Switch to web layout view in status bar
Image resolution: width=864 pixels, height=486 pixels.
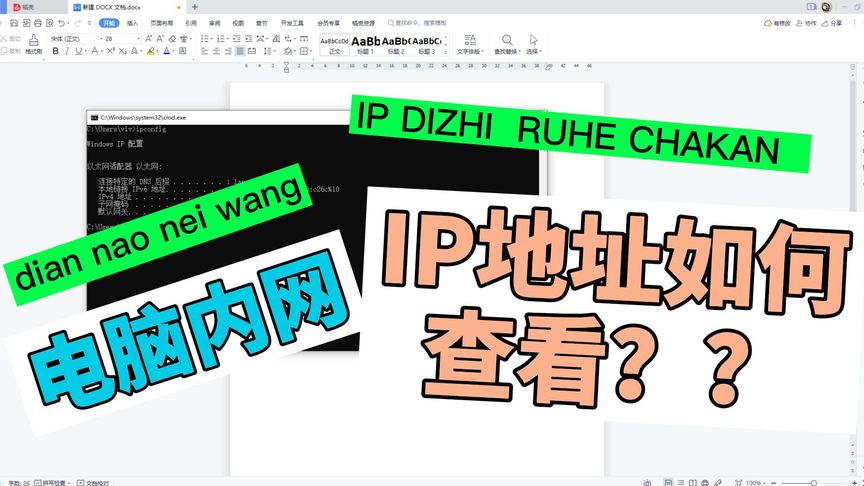[x=705, y=483]
